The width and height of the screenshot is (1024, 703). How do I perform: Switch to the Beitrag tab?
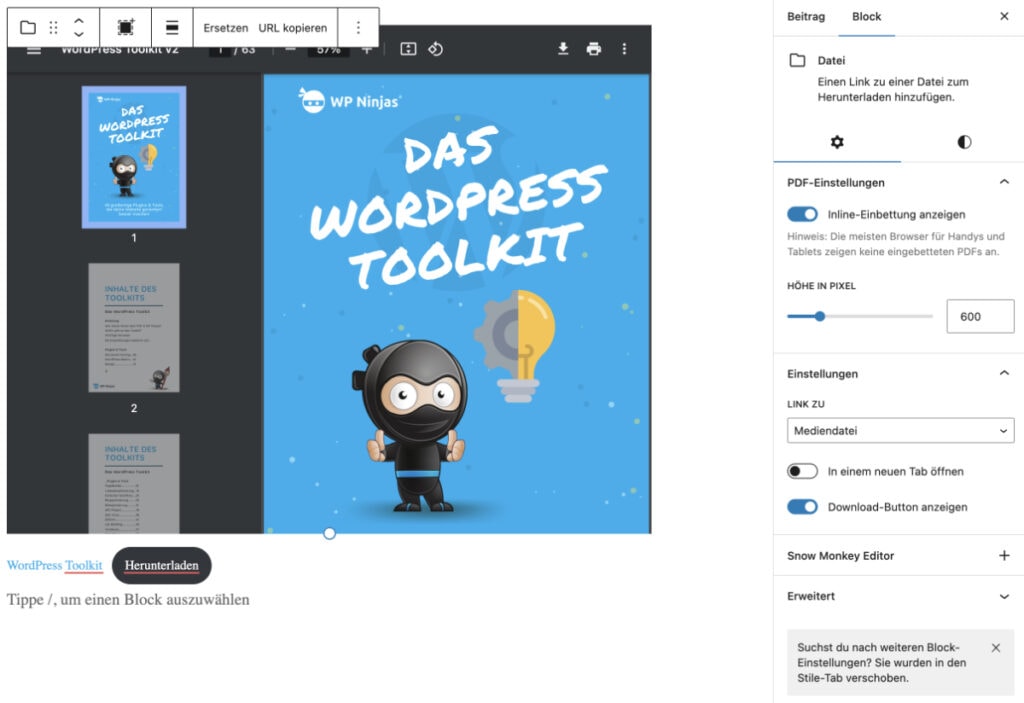805,16
